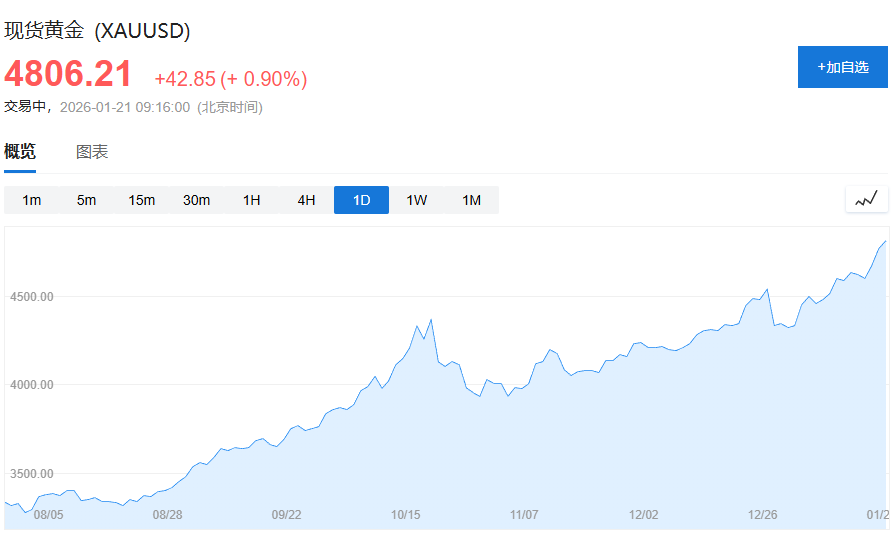Click the +42.85 (+0.90%) price change
The height and width of the screenshot is (535, 892).
click(230, 79)
